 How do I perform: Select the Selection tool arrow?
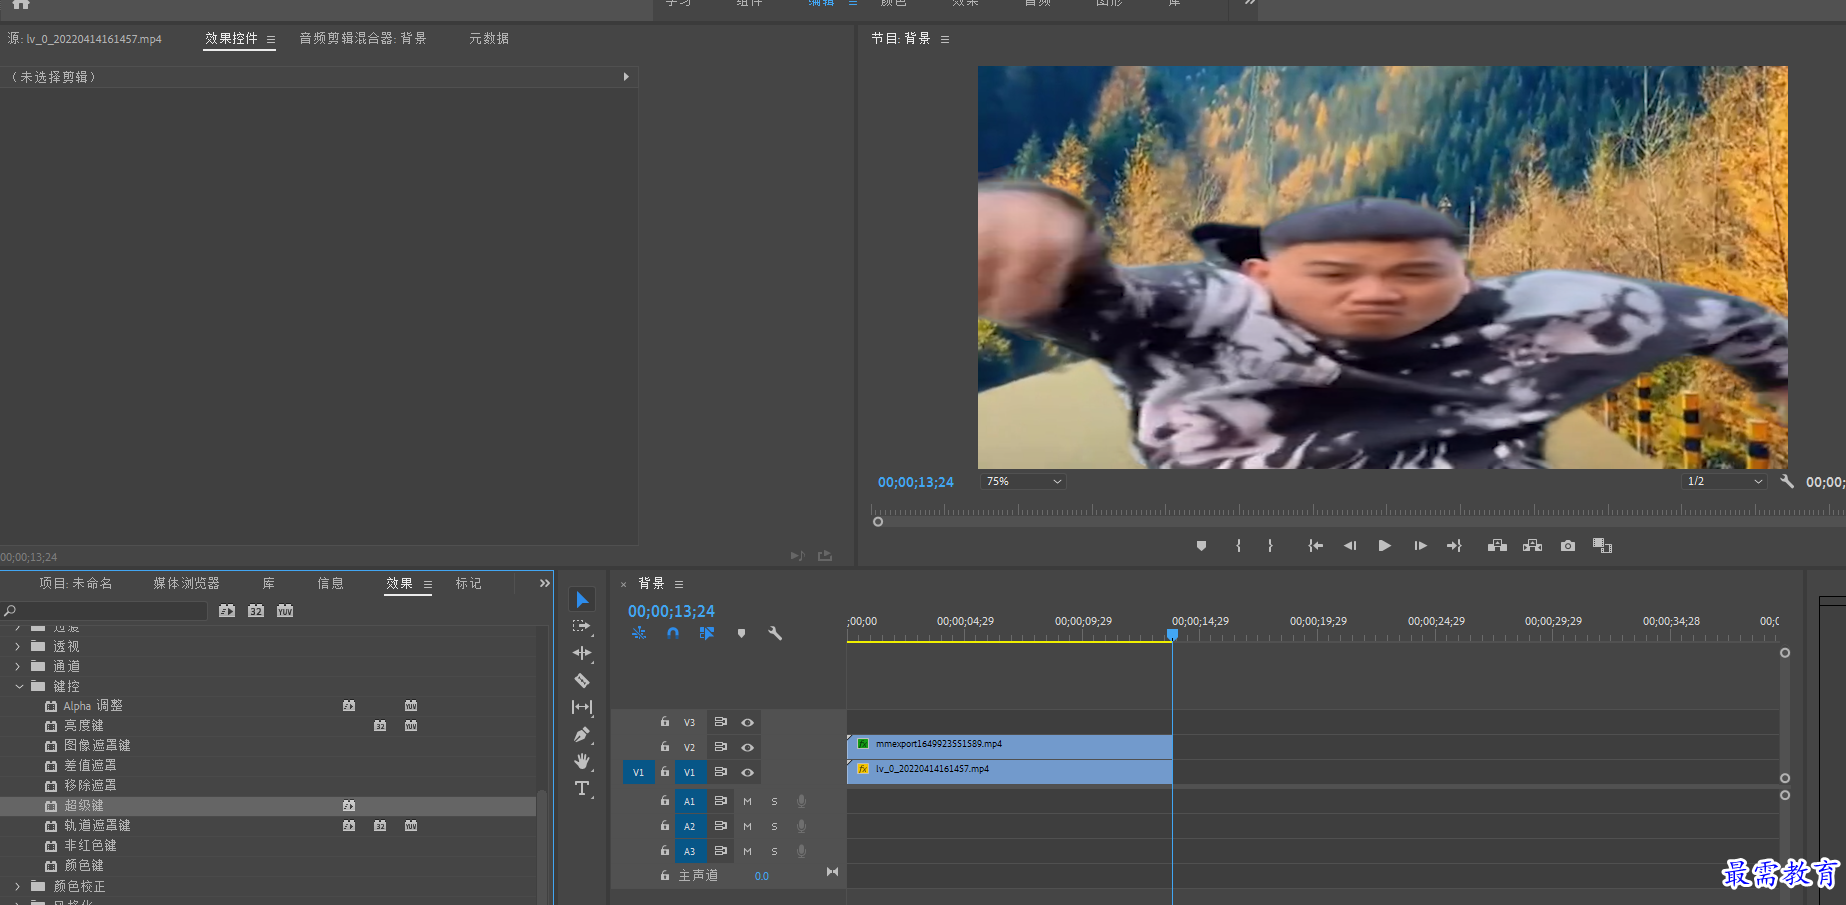coord(582,600)
